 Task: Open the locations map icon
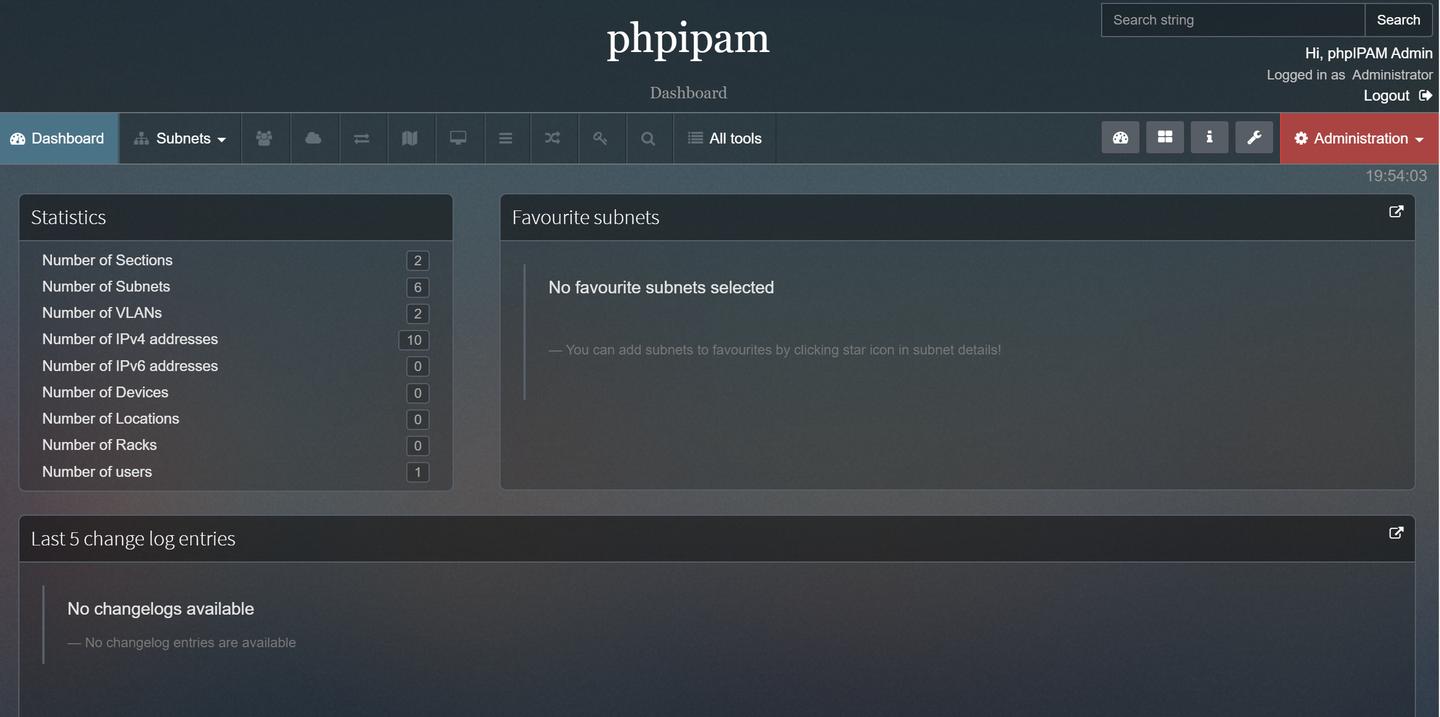tap(411, 138)
